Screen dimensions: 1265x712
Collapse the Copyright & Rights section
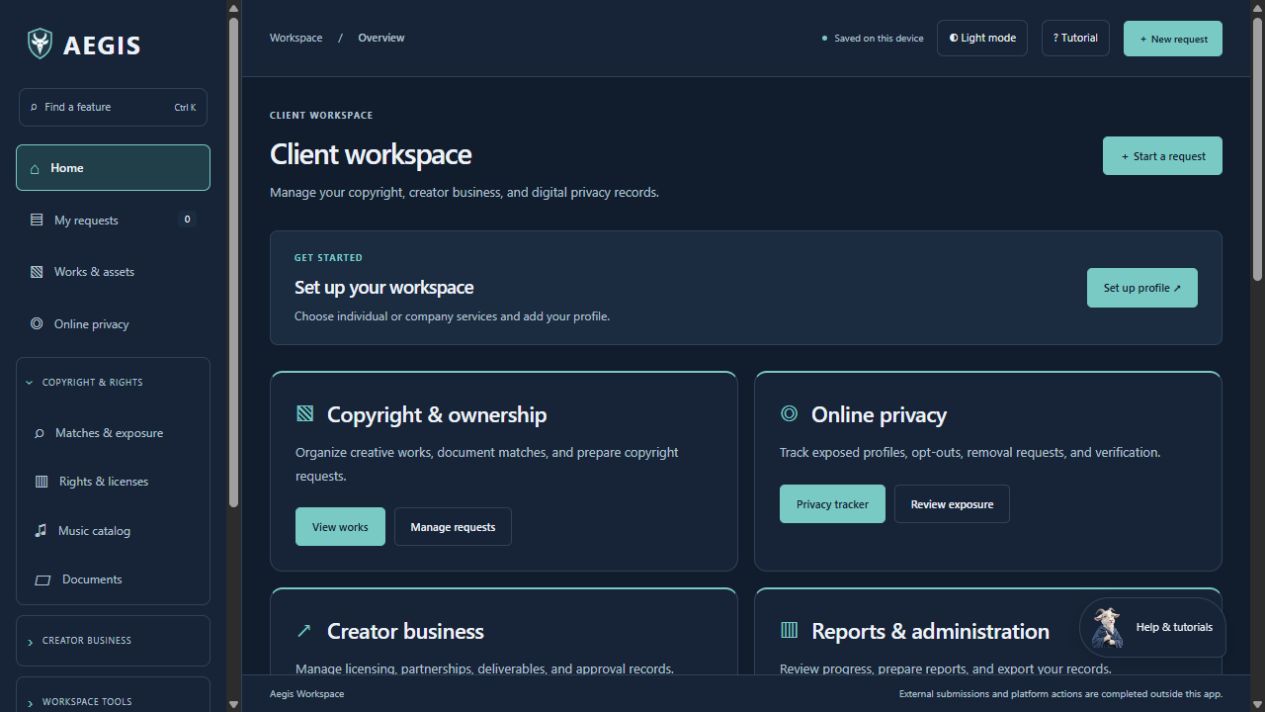click(x=113, y=382)
